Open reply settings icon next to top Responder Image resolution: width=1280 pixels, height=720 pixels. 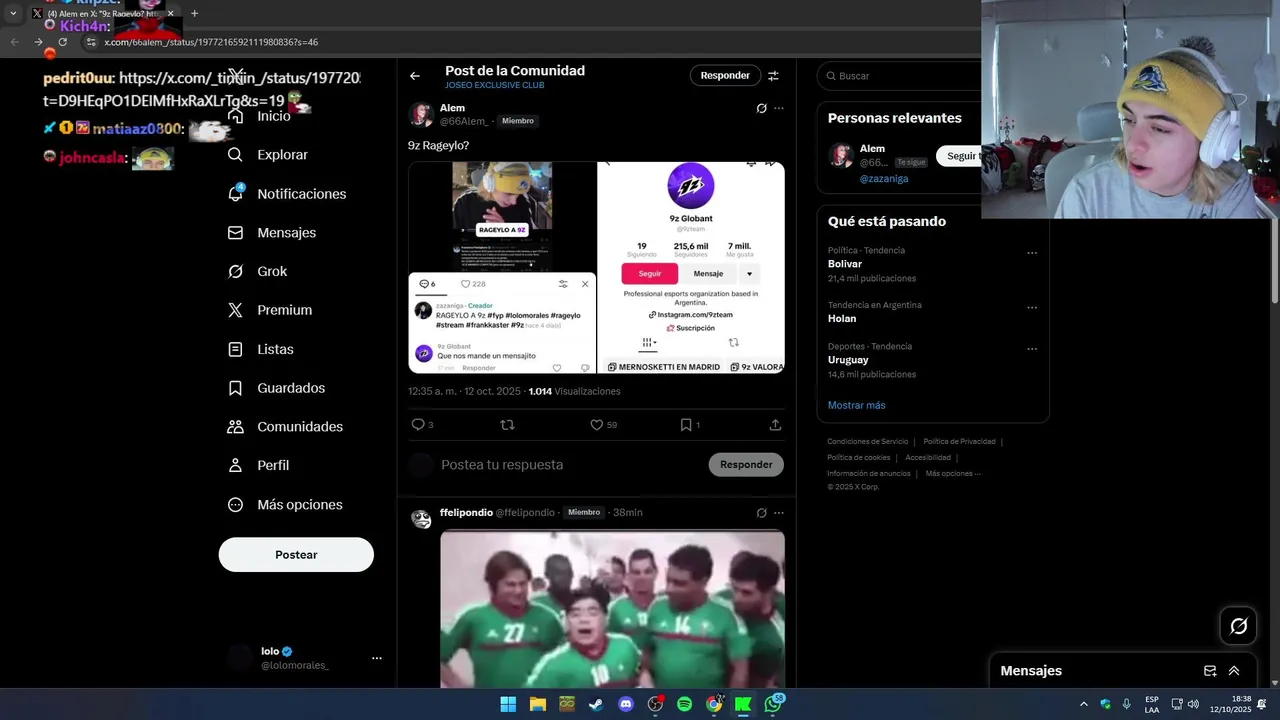click(773, 76)
